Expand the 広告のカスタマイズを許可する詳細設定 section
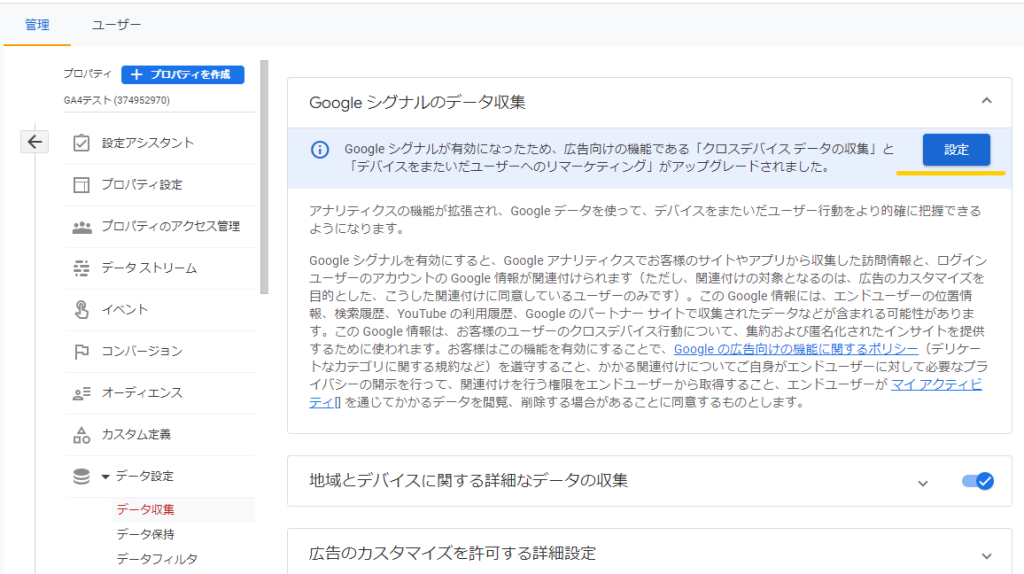 [x=986, y=556]
